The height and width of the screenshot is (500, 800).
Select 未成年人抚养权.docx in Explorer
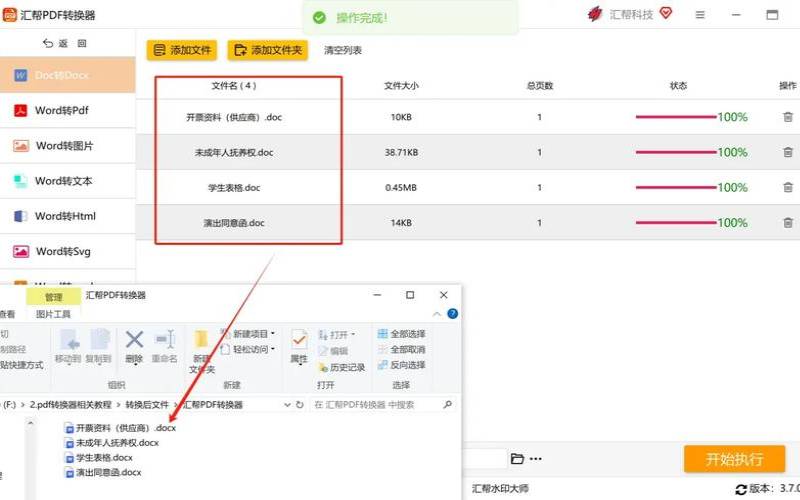click(x=112, y=443)
